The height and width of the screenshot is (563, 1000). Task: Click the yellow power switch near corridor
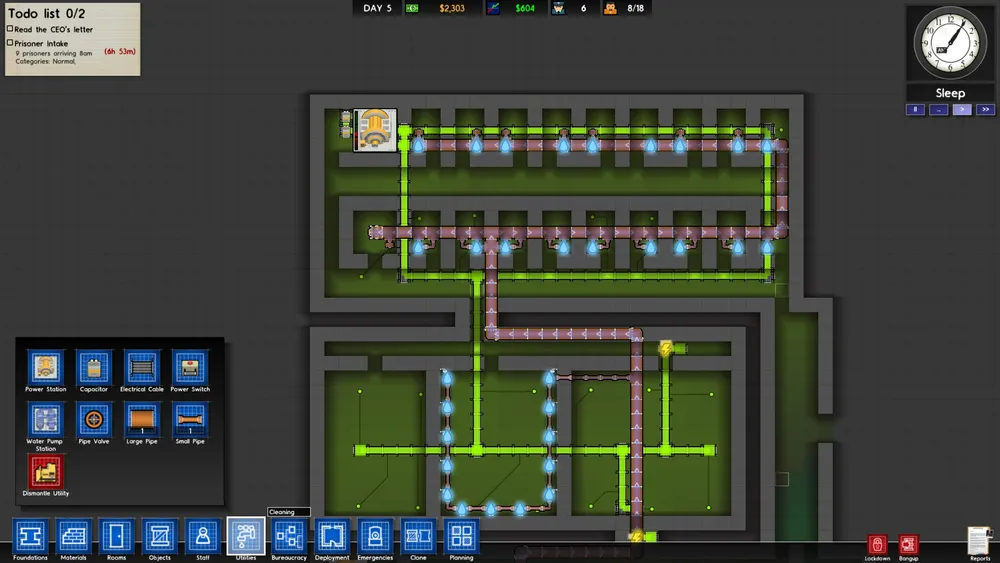[666, 348]
